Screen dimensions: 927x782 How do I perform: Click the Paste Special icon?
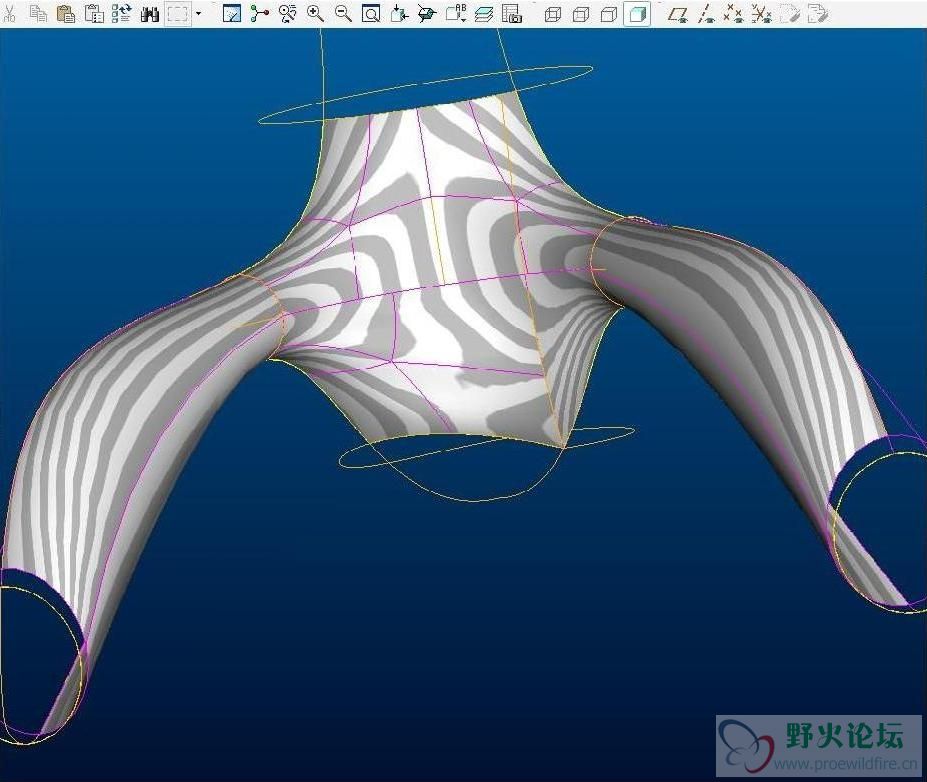94,14
